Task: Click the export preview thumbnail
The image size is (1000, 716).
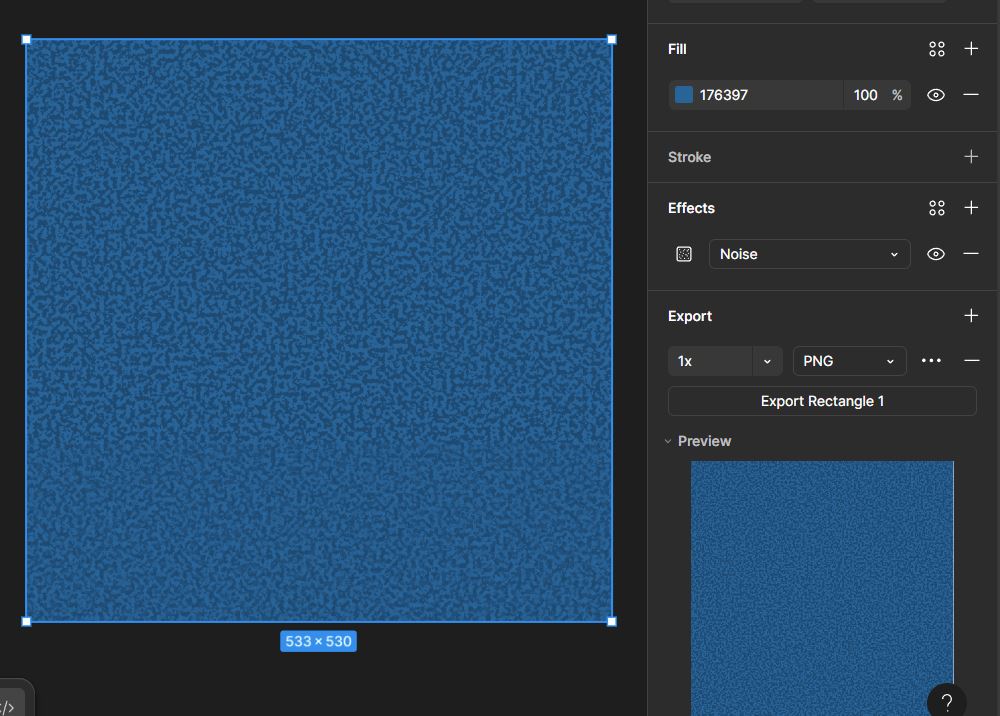Action: click(822, 588)
